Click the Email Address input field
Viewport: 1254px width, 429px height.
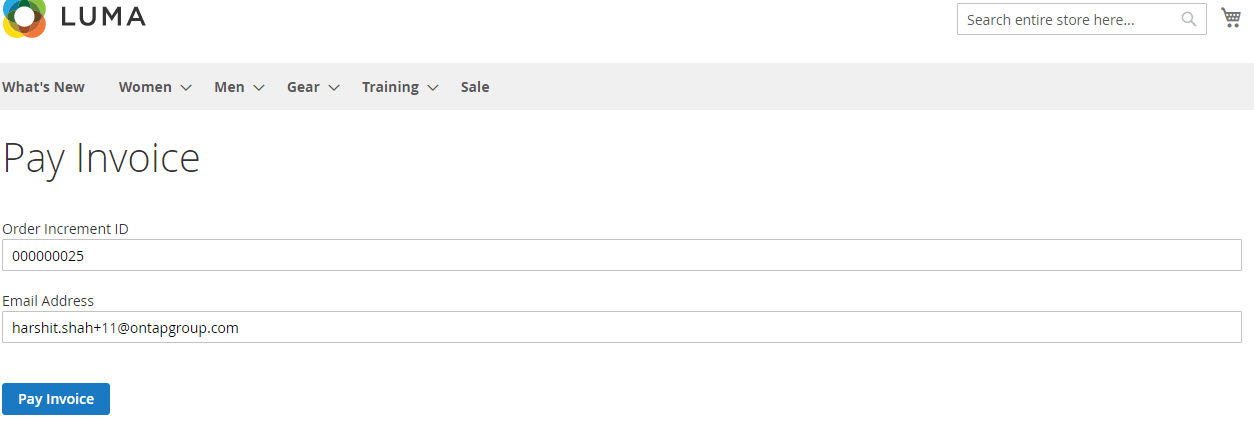click(622, 327)
